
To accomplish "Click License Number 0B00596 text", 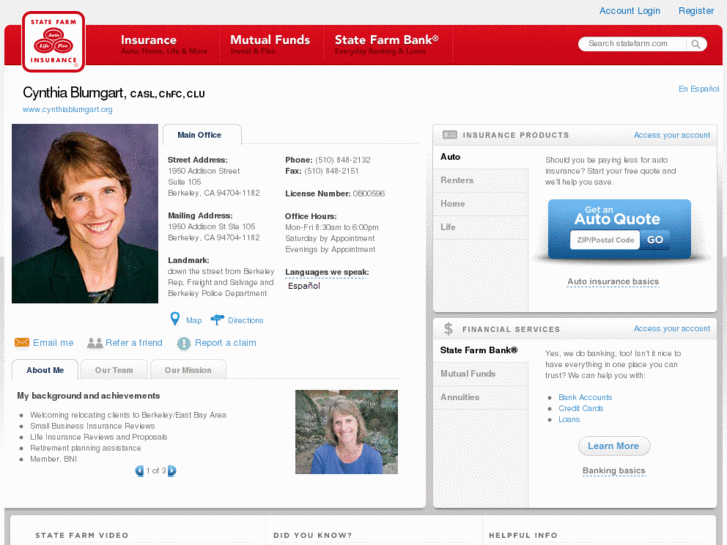I will [x=335, y=193].
